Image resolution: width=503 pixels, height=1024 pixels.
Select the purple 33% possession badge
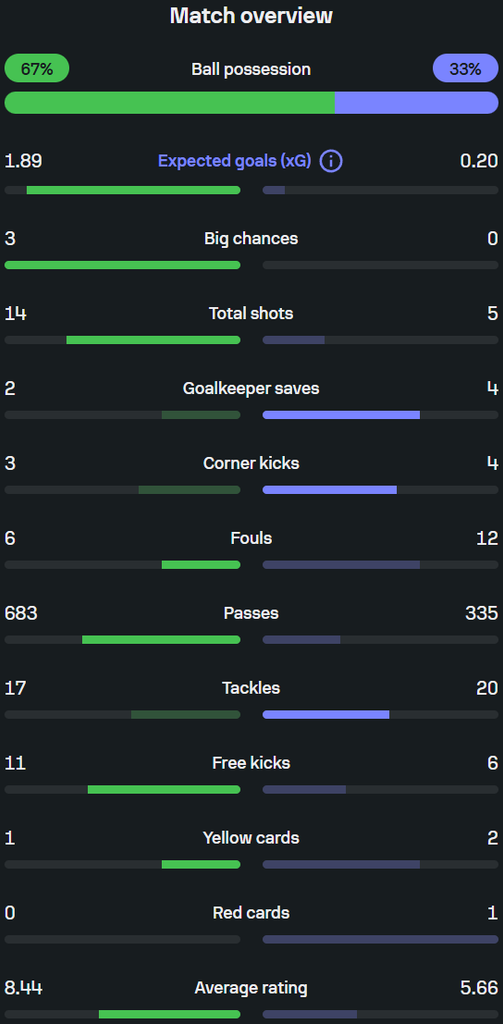(466, 69)
